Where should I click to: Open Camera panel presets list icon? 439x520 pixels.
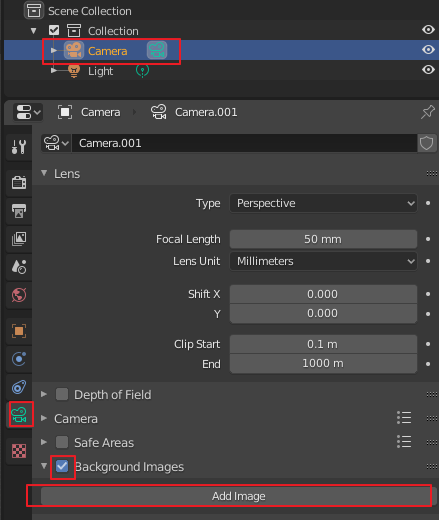(x=404, y=418)
